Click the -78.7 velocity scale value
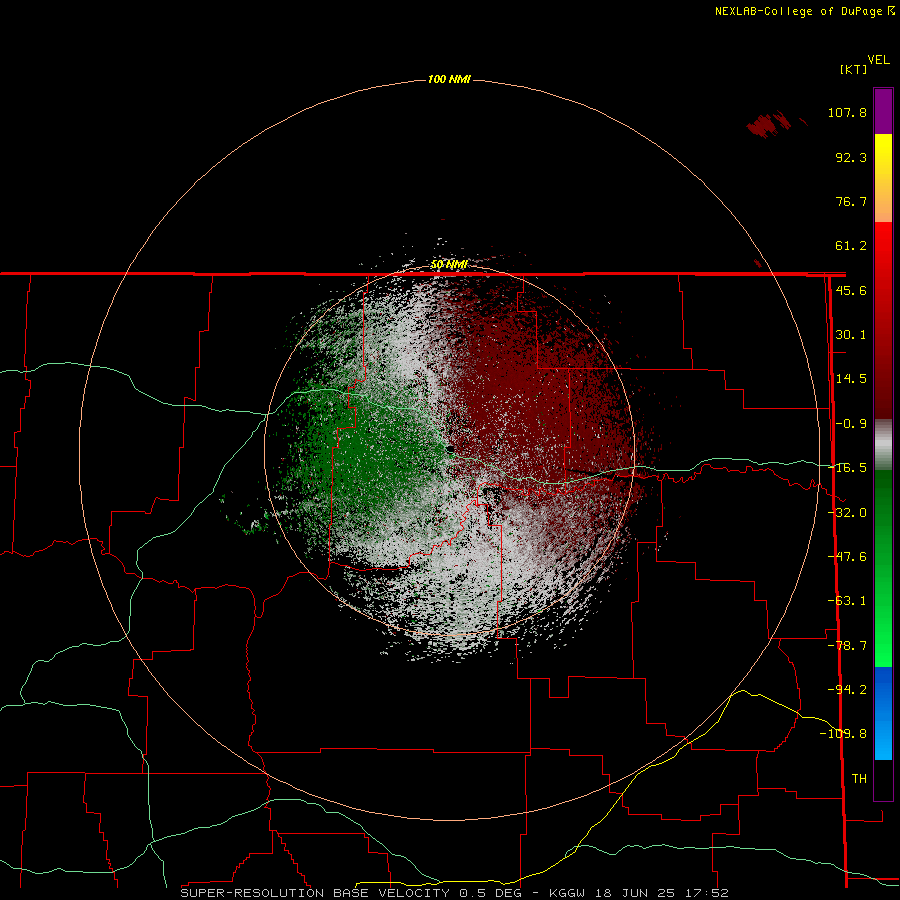900x900 pixels. tap(847, 646)
